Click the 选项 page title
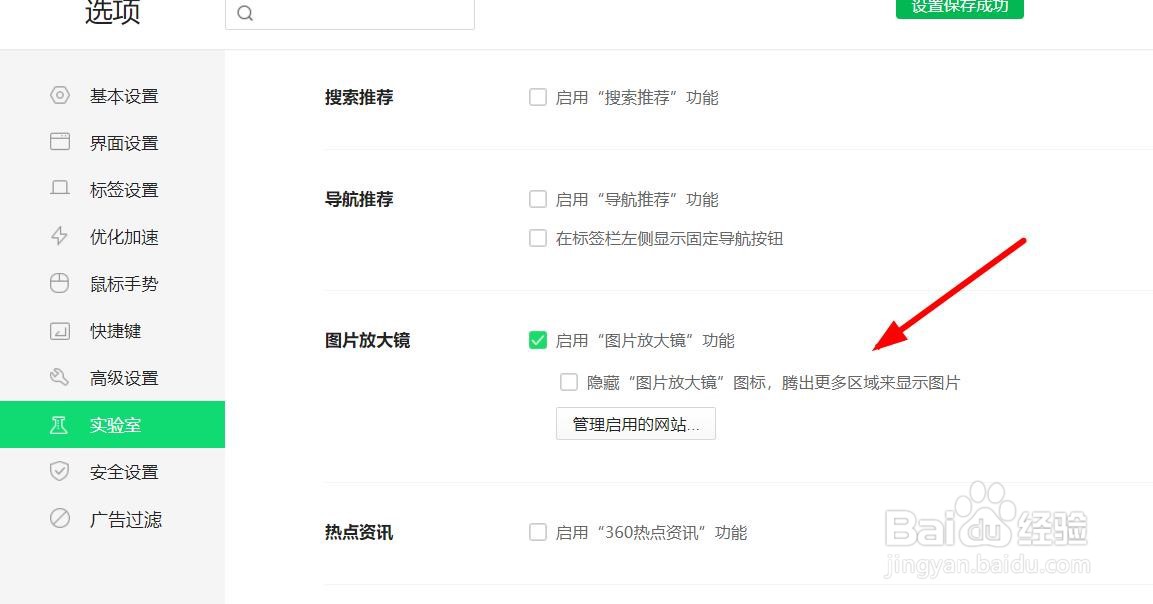The height and width of the screenshot is (604, 1153). pos(113,12)
